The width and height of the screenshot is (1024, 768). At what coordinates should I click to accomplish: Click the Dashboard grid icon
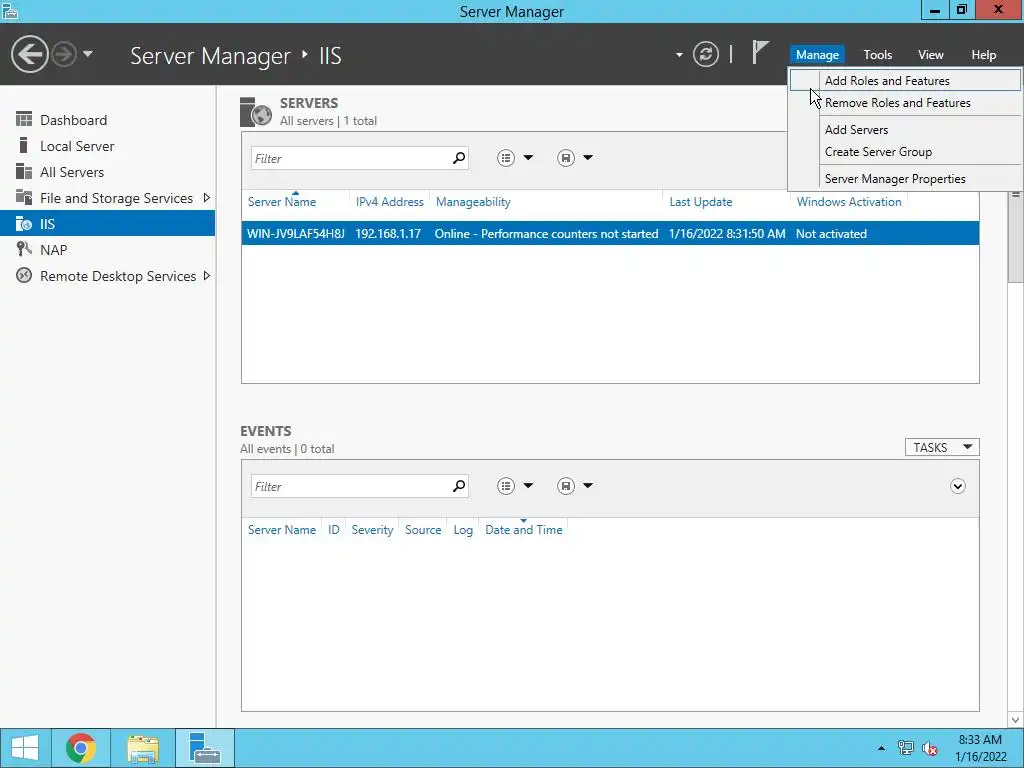point(24,119)
